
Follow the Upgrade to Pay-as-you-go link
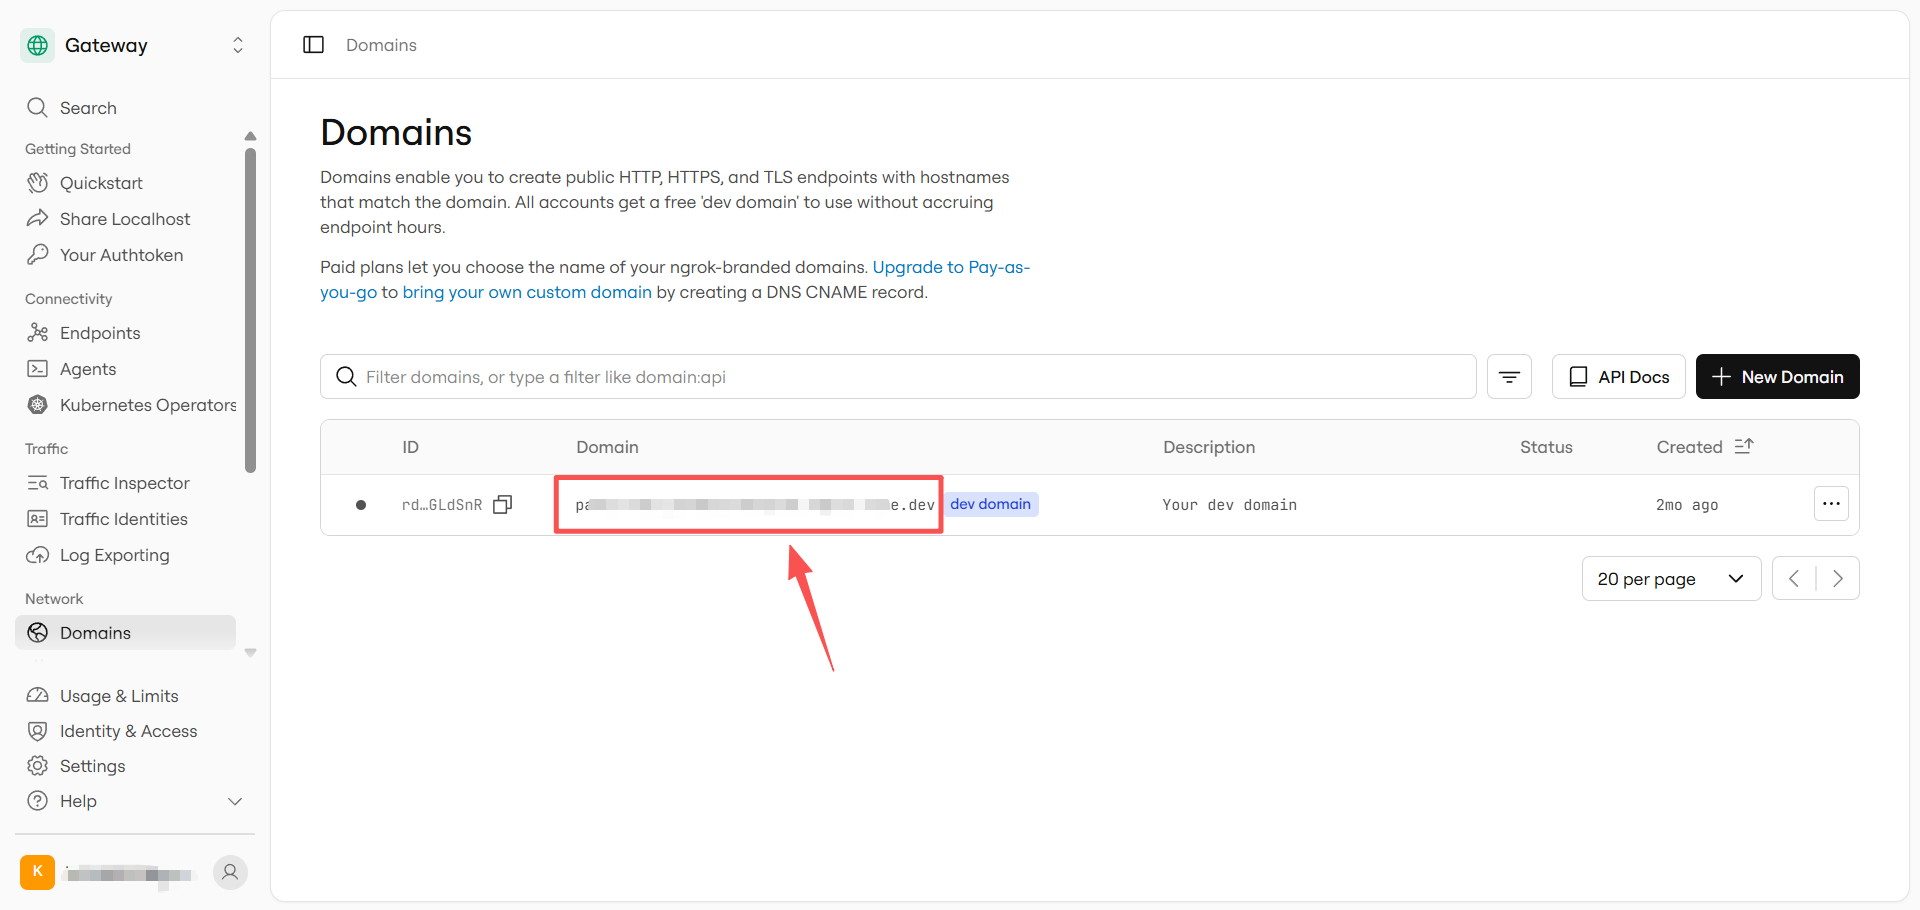[x=951, y=267]
